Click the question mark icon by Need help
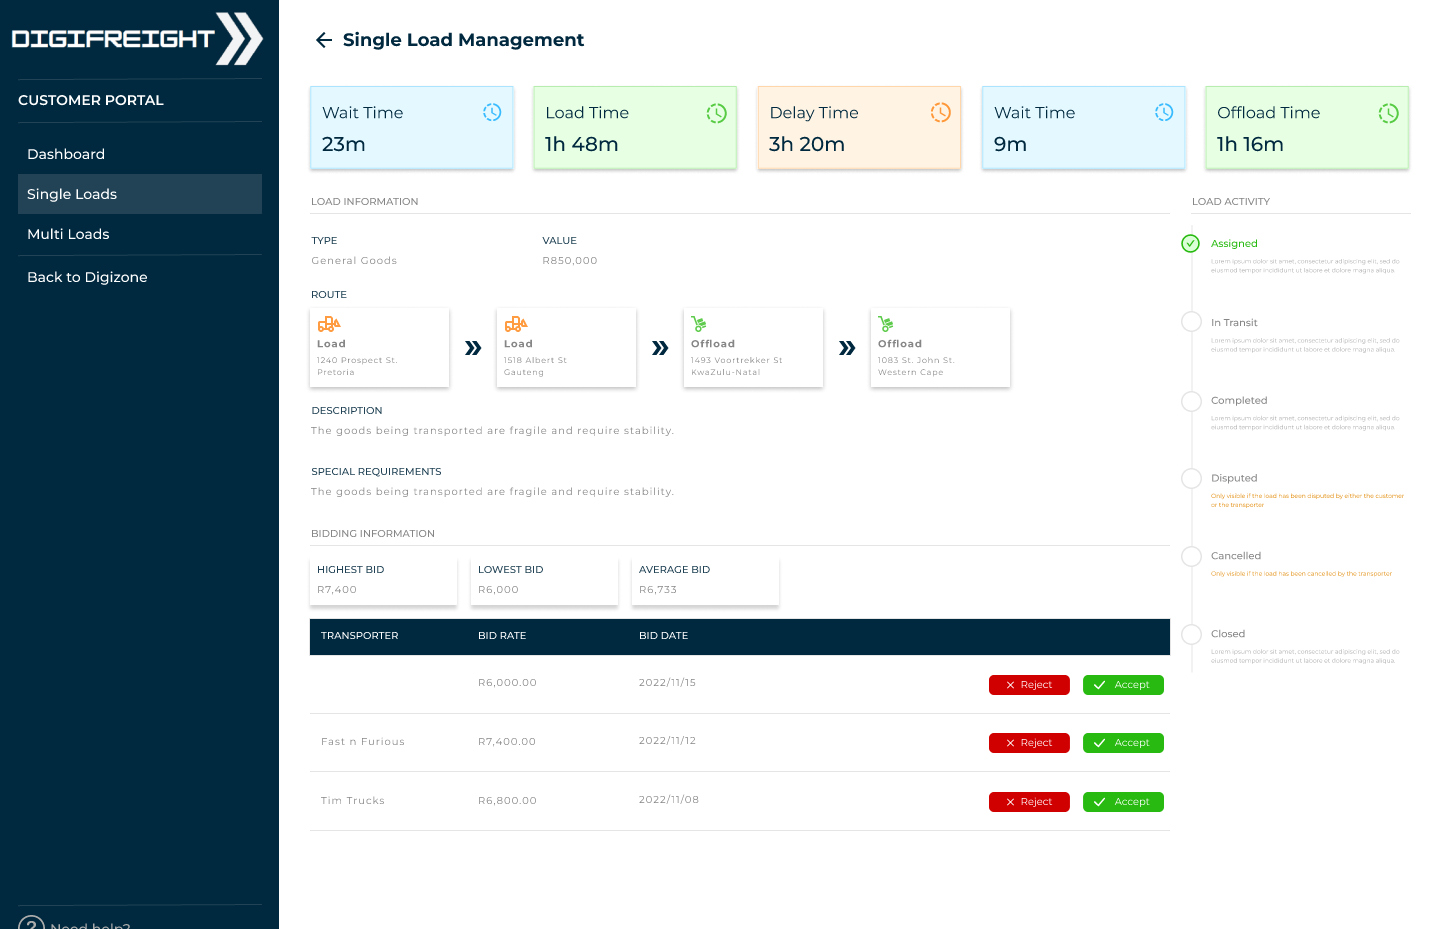Image resolution: width=1436 pixels, height=929 pixels. point(31,924)
